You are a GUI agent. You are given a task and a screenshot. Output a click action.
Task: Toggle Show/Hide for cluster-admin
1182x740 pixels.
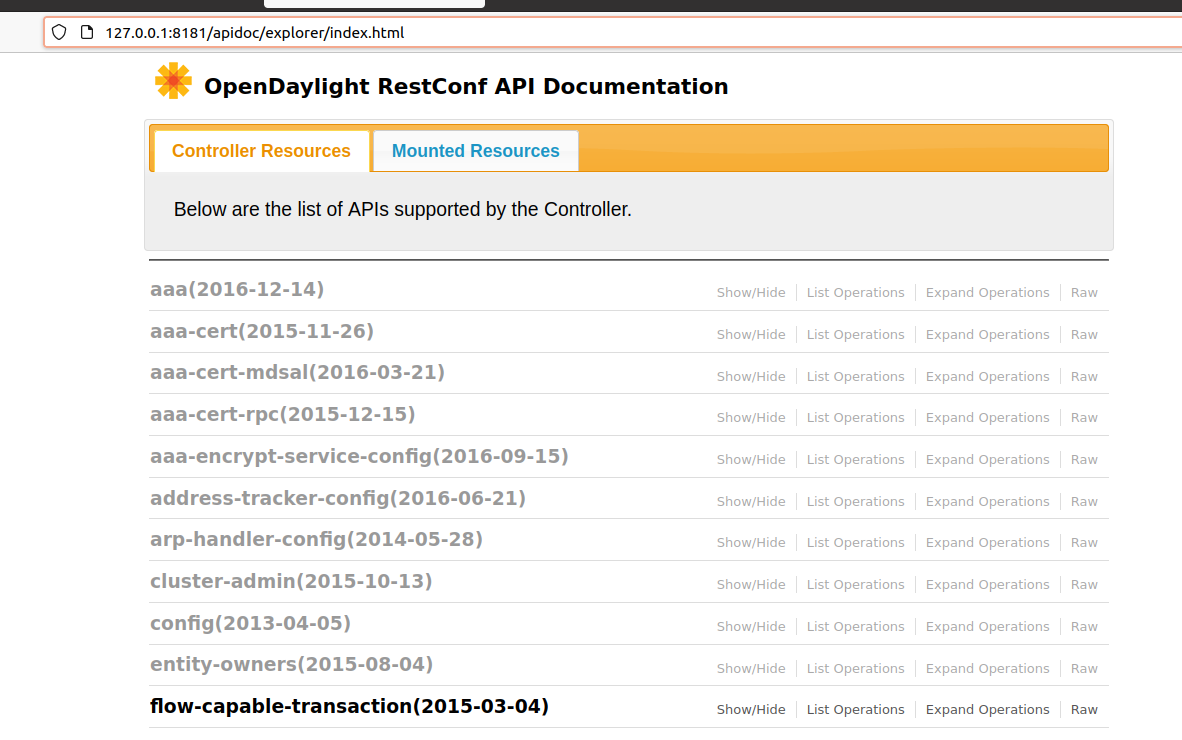pos(751,585)
